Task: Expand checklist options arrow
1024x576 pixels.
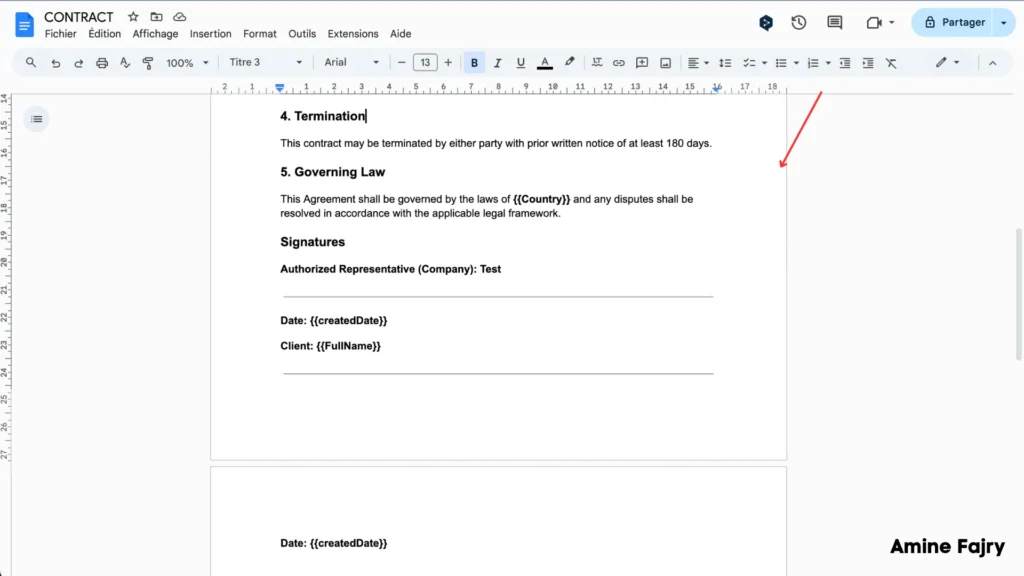Action: tap(765, 63)
